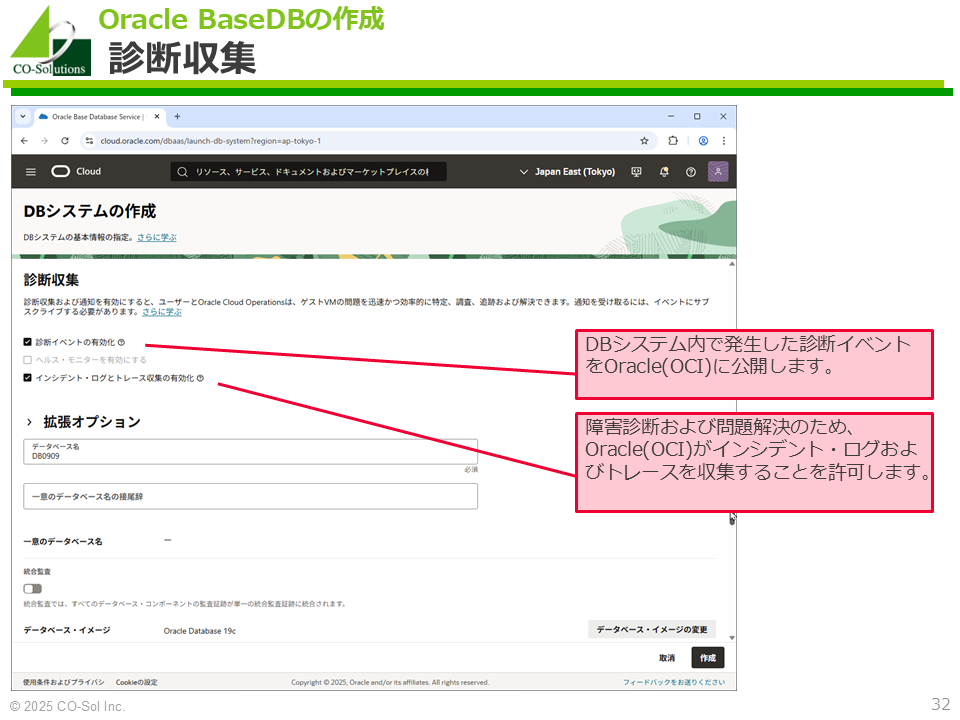
Task: Click the データベース・イメージの変更 button
Action: pos(652,629)
